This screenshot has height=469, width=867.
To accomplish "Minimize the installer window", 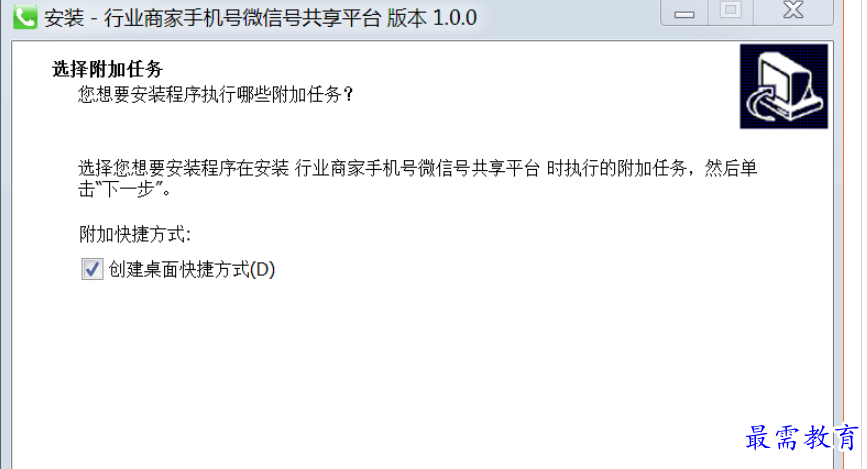I will (x=684, y=12).
